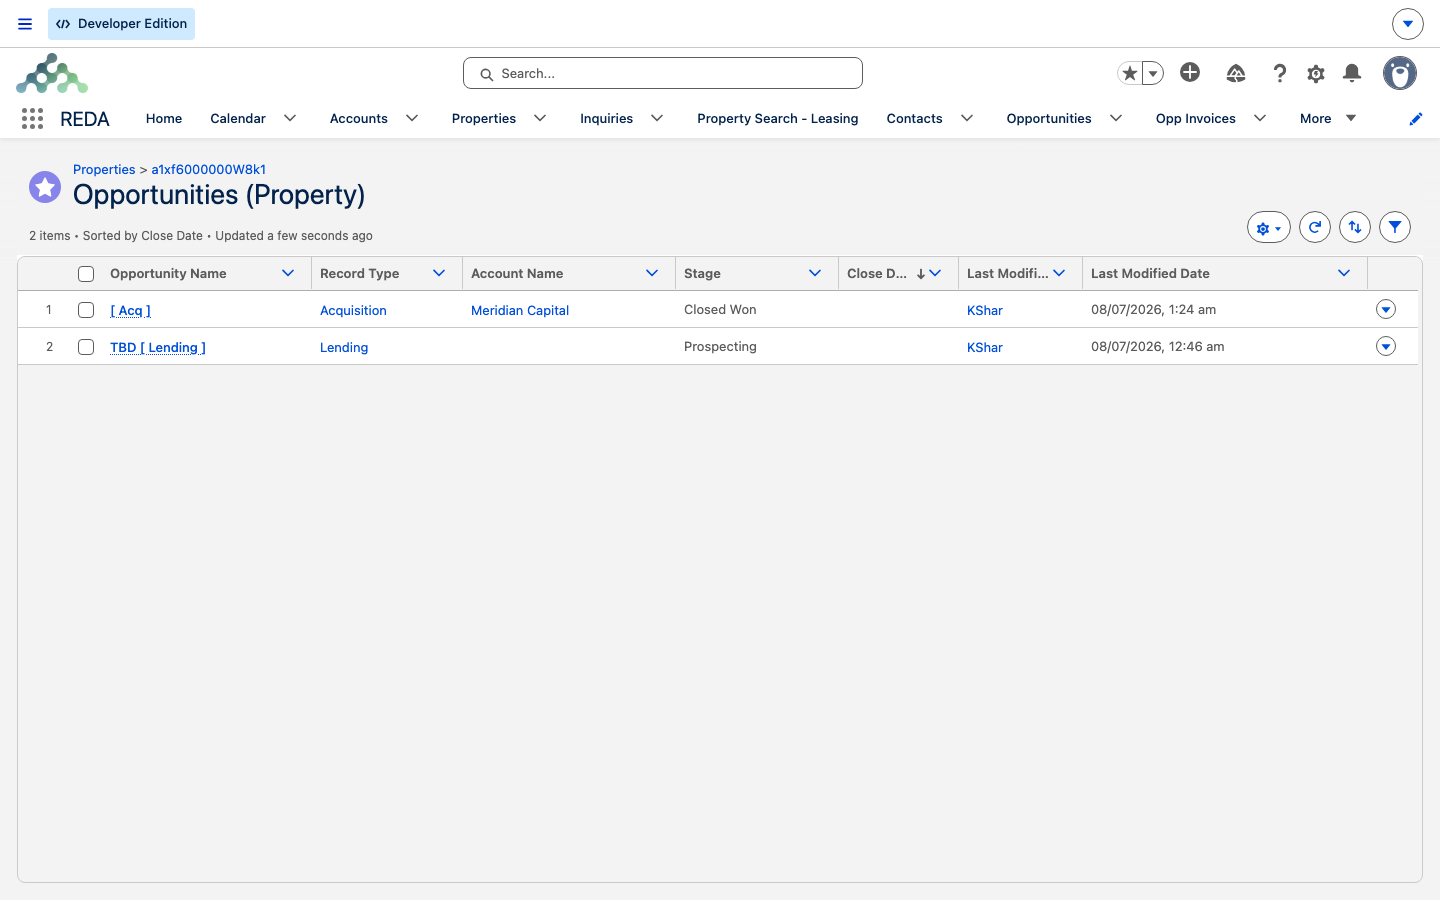Viewport: 1440px width, 900px height.
Task: Click the REDA app logo
Action: click(x=52, y=74)
